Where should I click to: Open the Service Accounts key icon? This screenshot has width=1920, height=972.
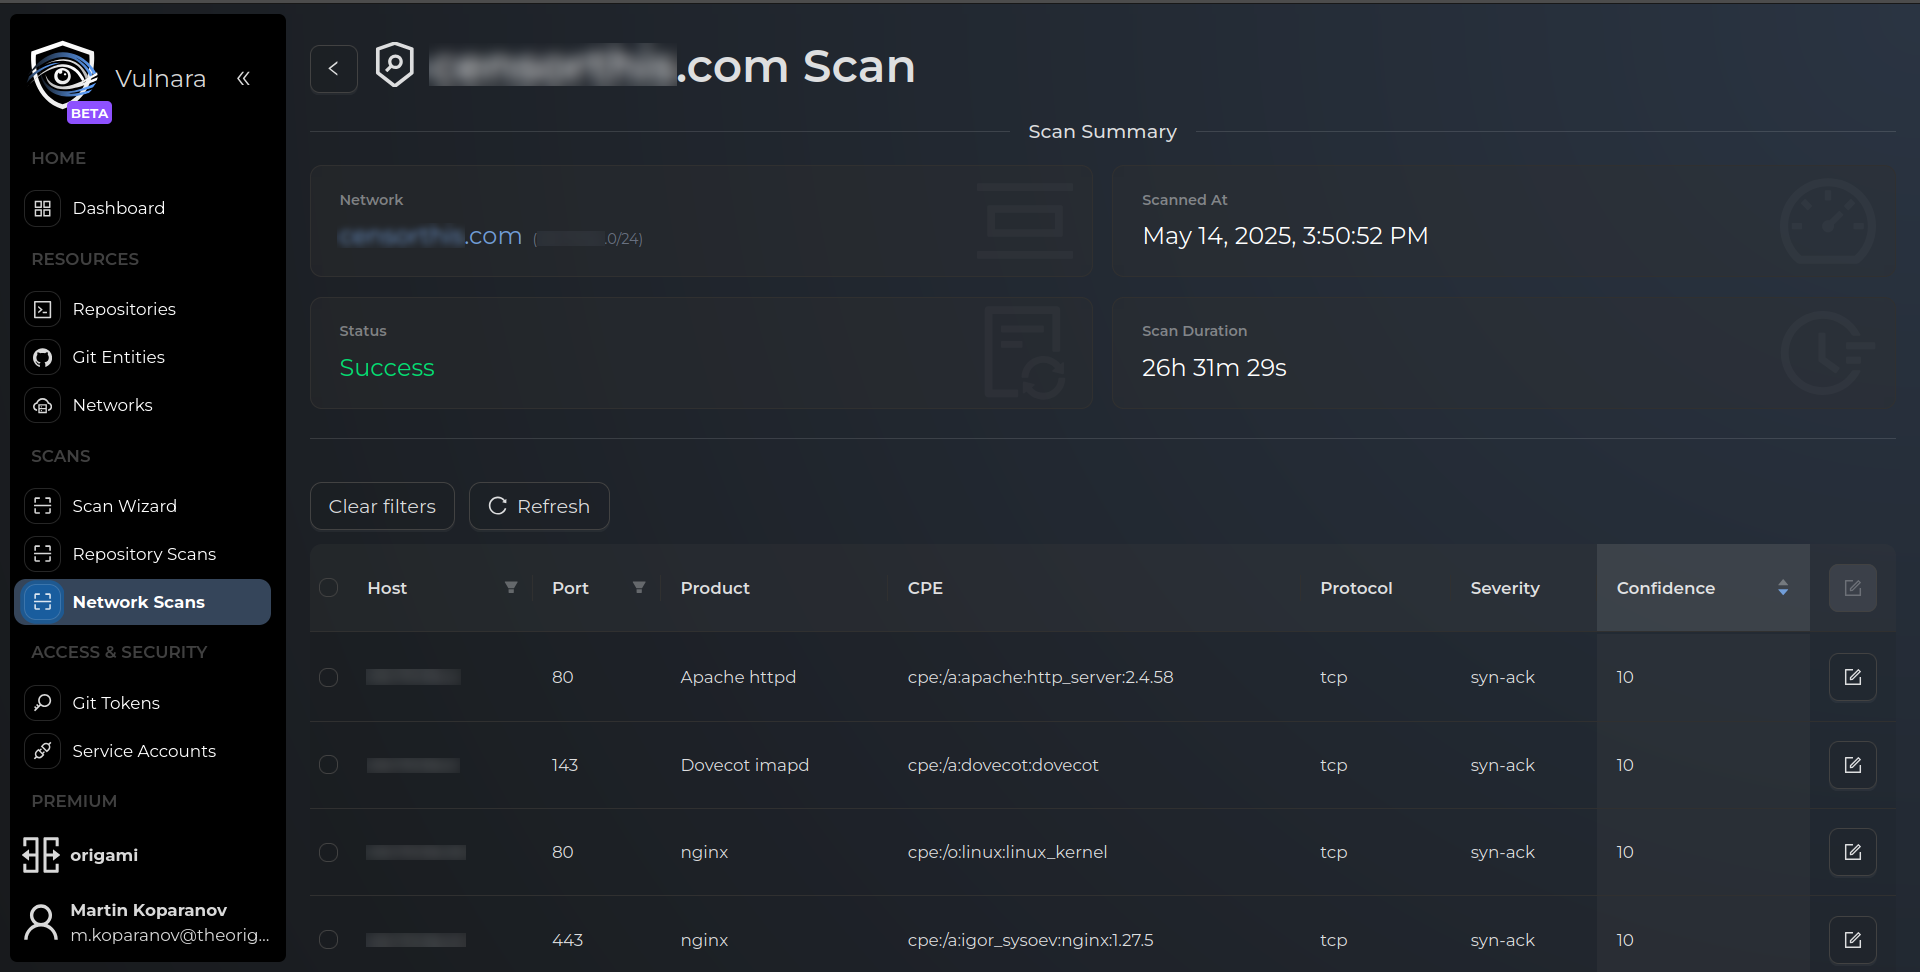pos(42,751)
